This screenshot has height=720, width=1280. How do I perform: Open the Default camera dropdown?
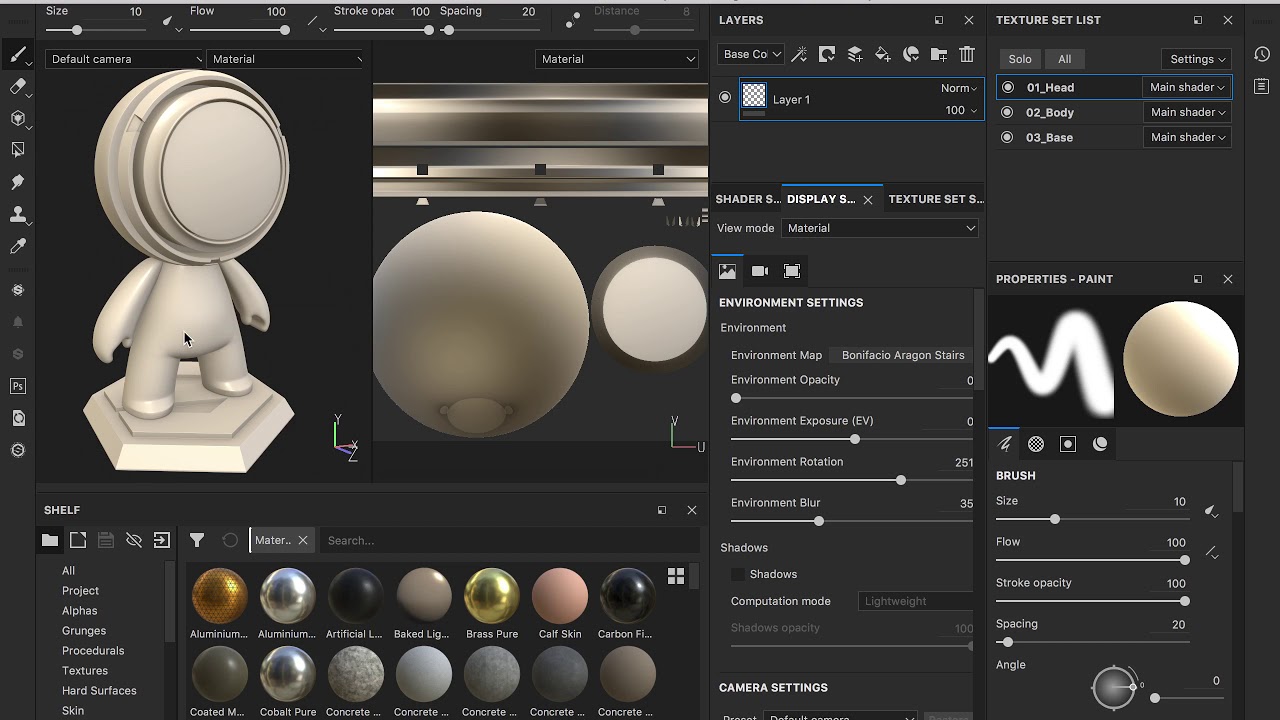124,59
